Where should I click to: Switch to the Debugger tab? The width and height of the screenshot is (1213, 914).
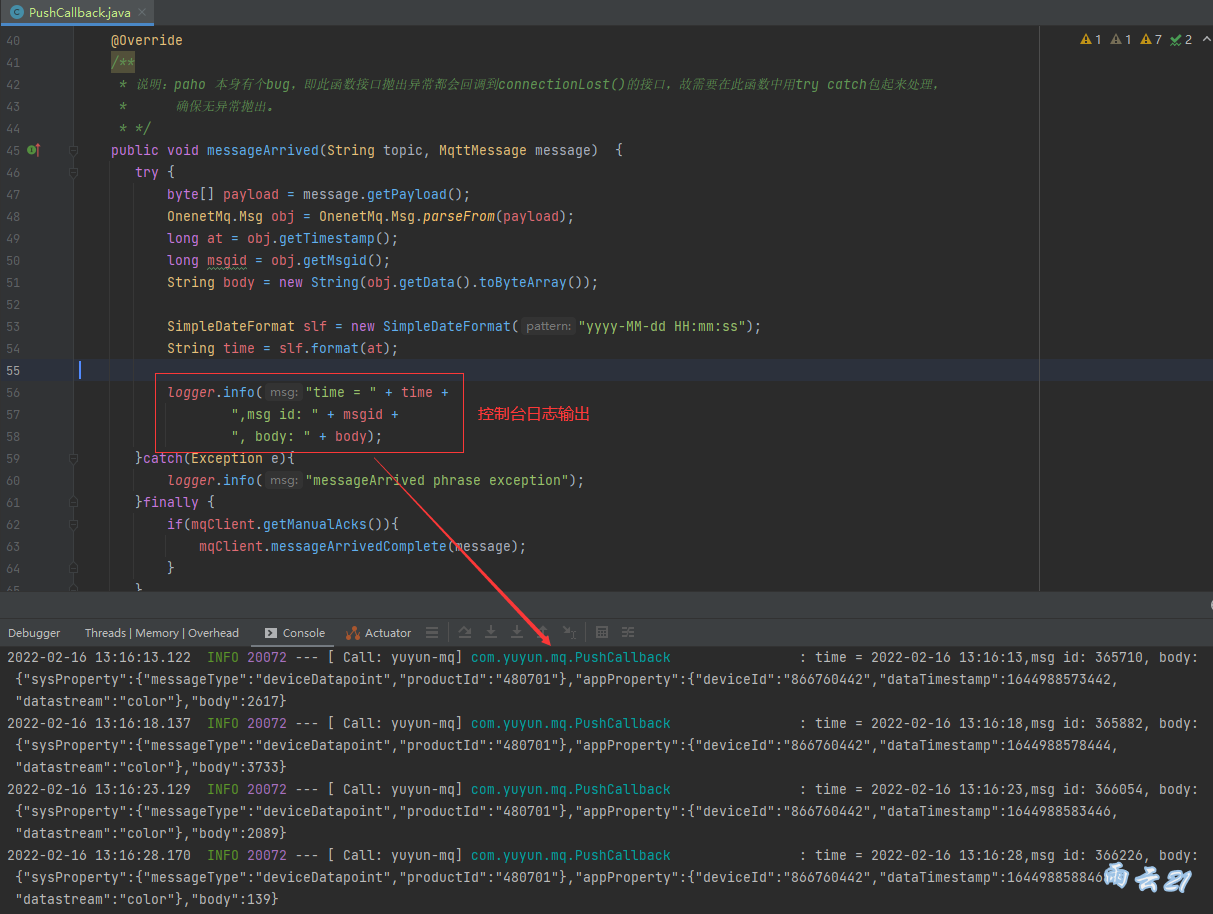click(34, 633)
